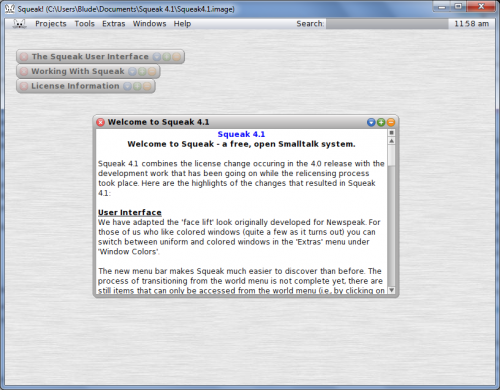Click orange collapse icon of License Information
Viewport: 500px width, 390px height.
click(x=147, y=86)
